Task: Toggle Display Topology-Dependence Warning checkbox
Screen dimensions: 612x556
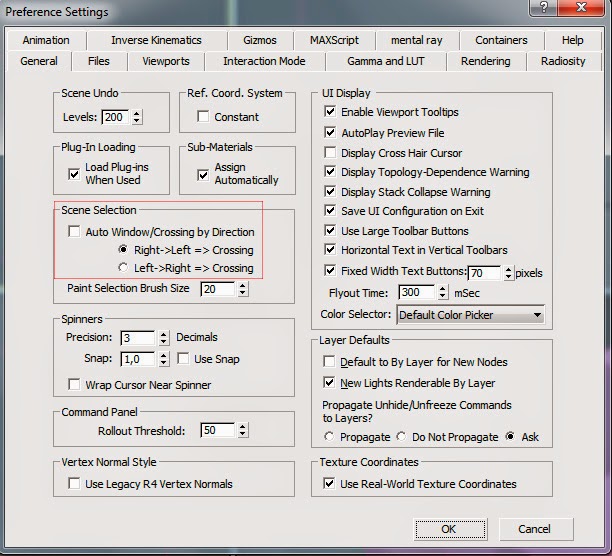Action: [330, 171]
